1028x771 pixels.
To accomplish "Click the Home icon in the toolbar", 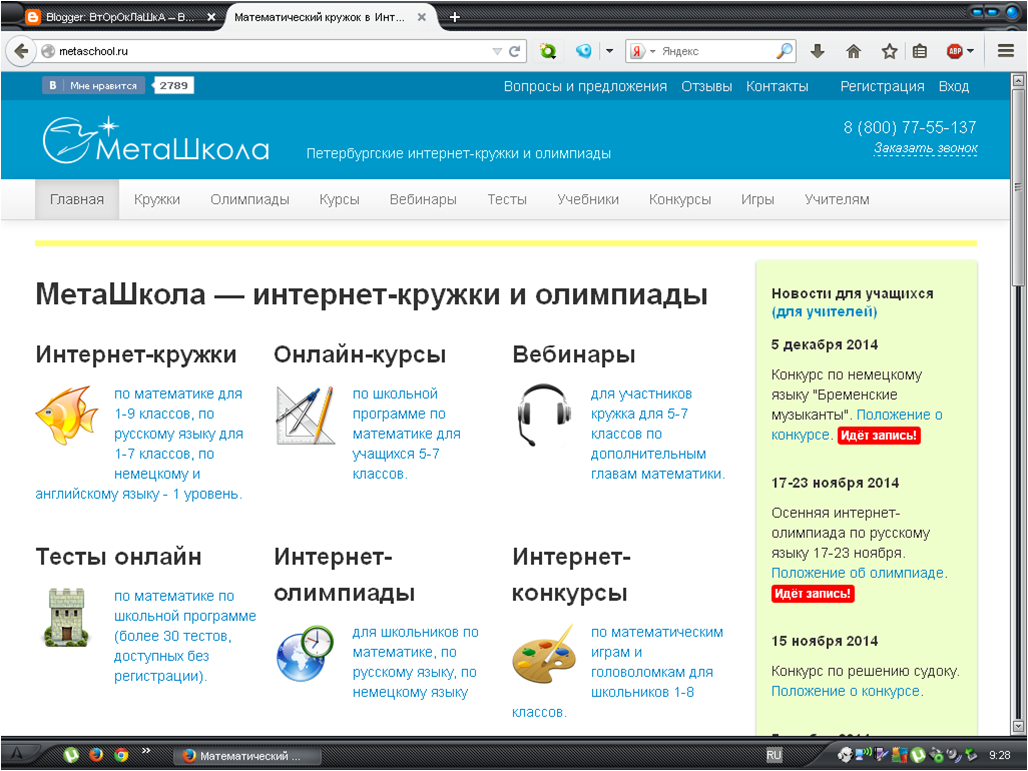I will (854, 50).
